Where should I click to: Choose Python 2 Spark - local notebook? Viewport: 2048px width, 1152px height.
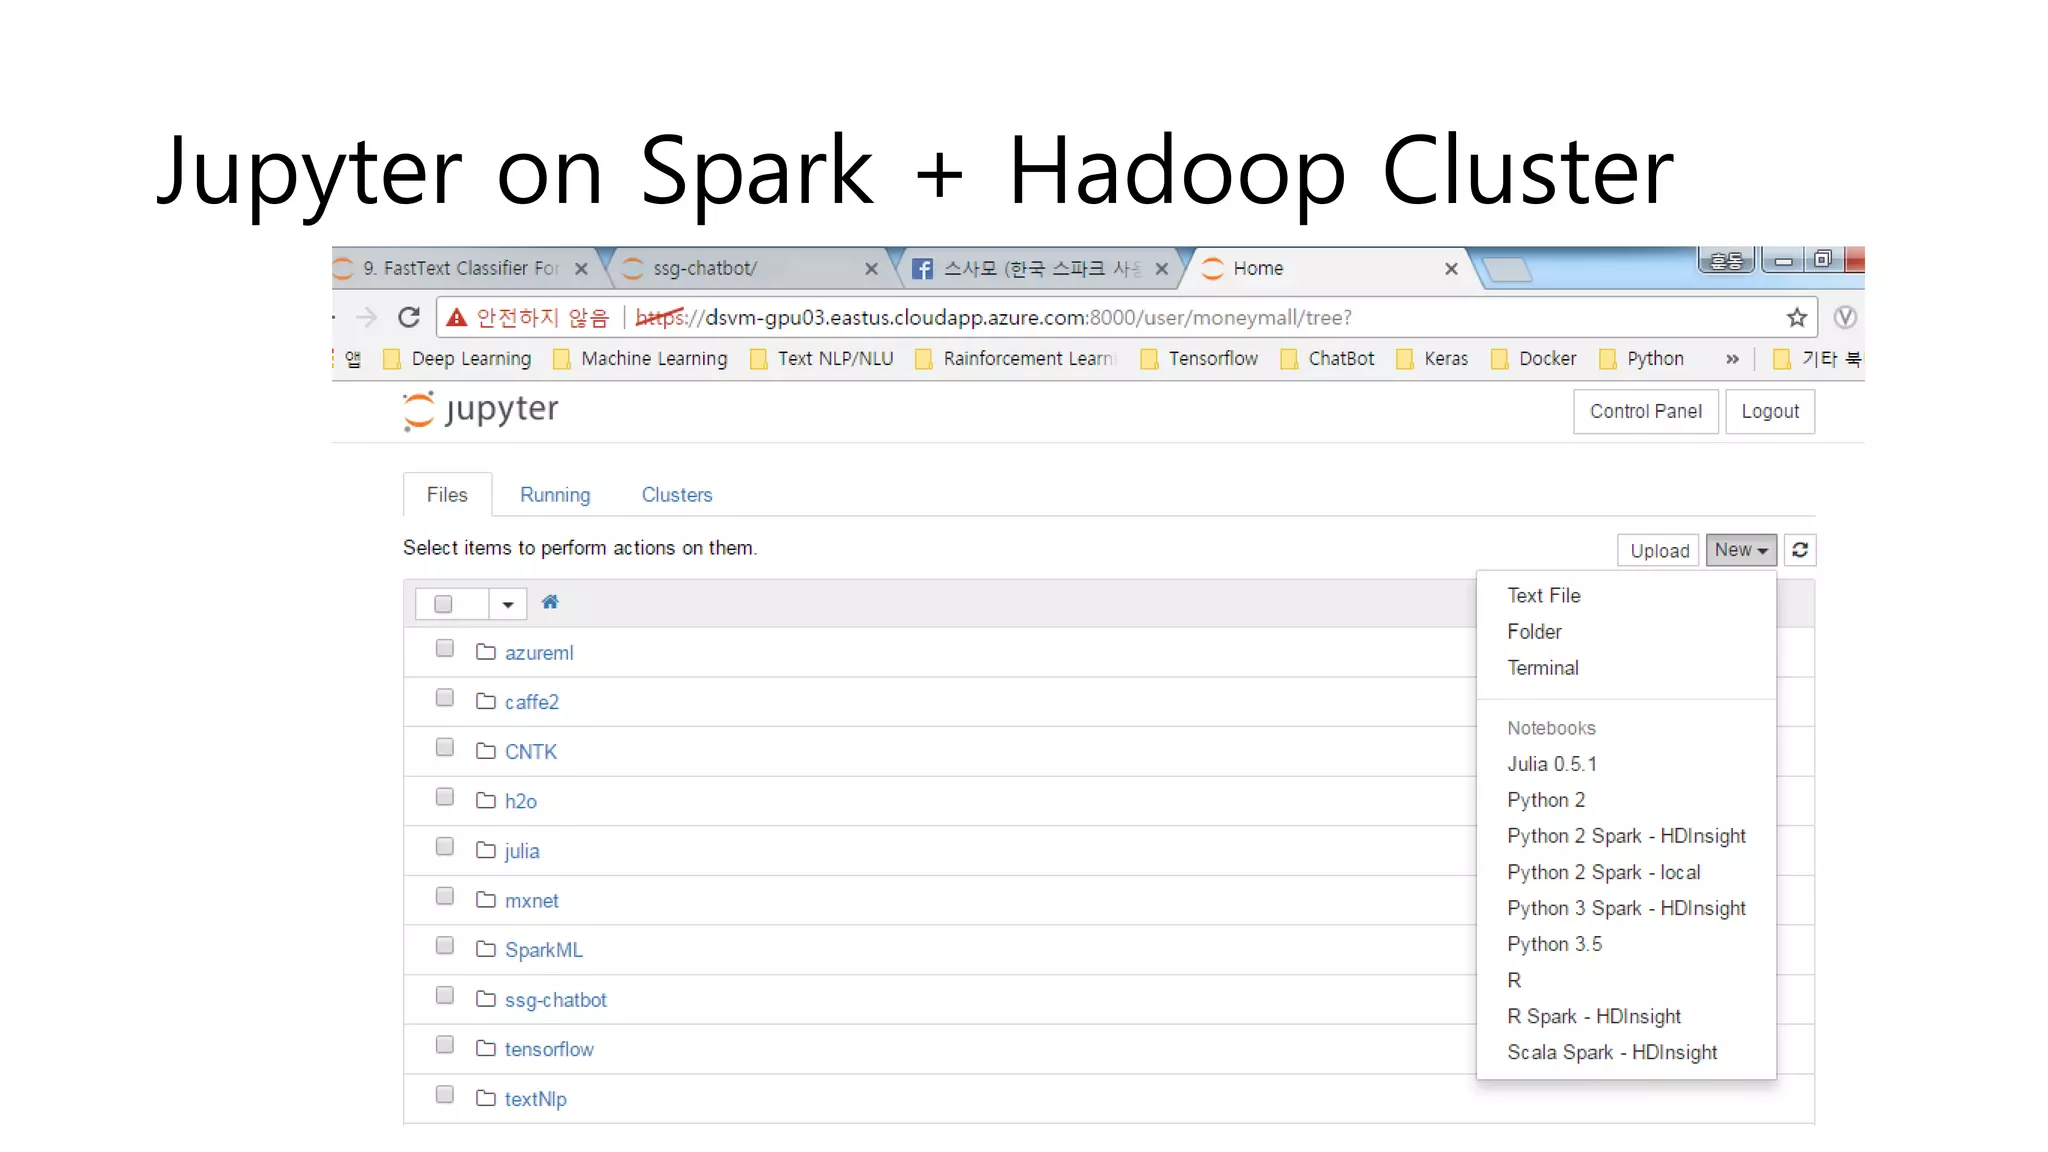pos(1603,872)
